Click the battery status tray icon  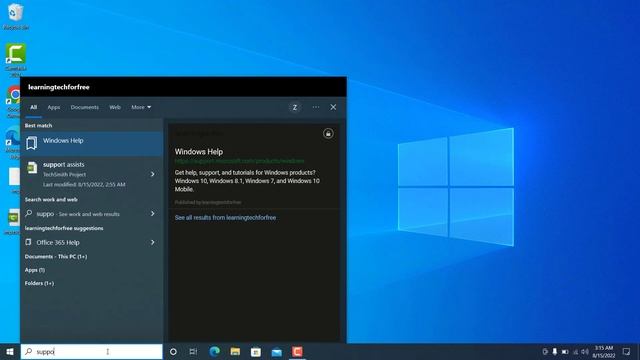pos(565,351)
